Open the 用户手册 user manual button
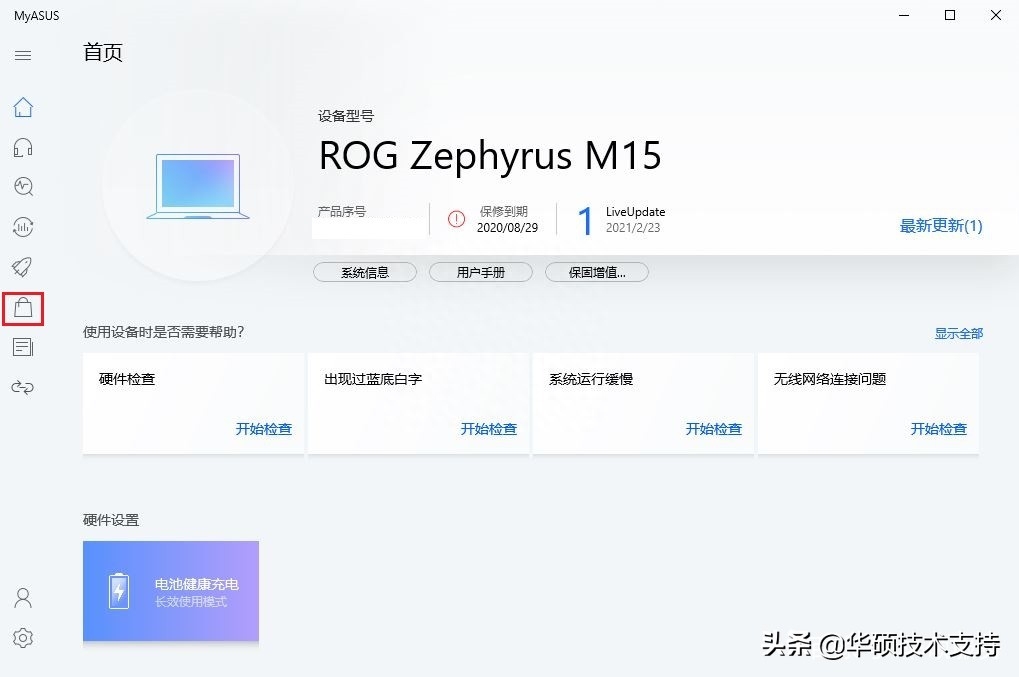This screenshot has height=677, width=1019. [x=480, y=271]
